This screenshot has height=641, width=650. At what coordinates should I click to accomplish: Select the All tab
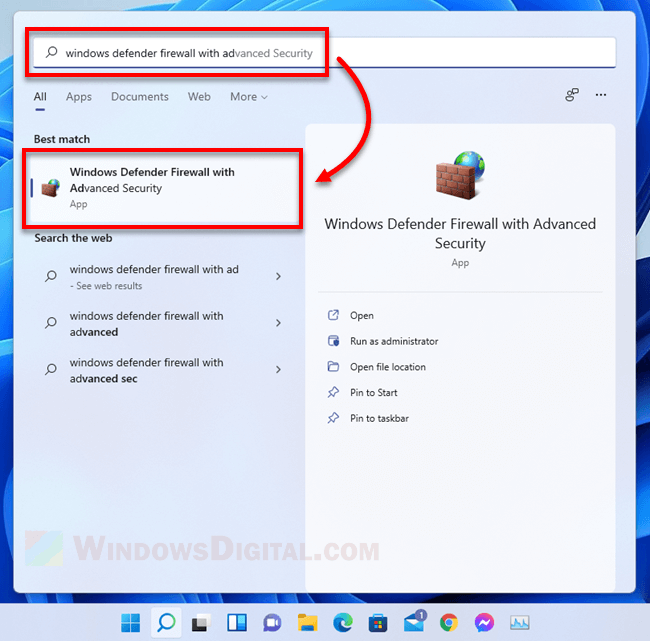click(40, 97)
